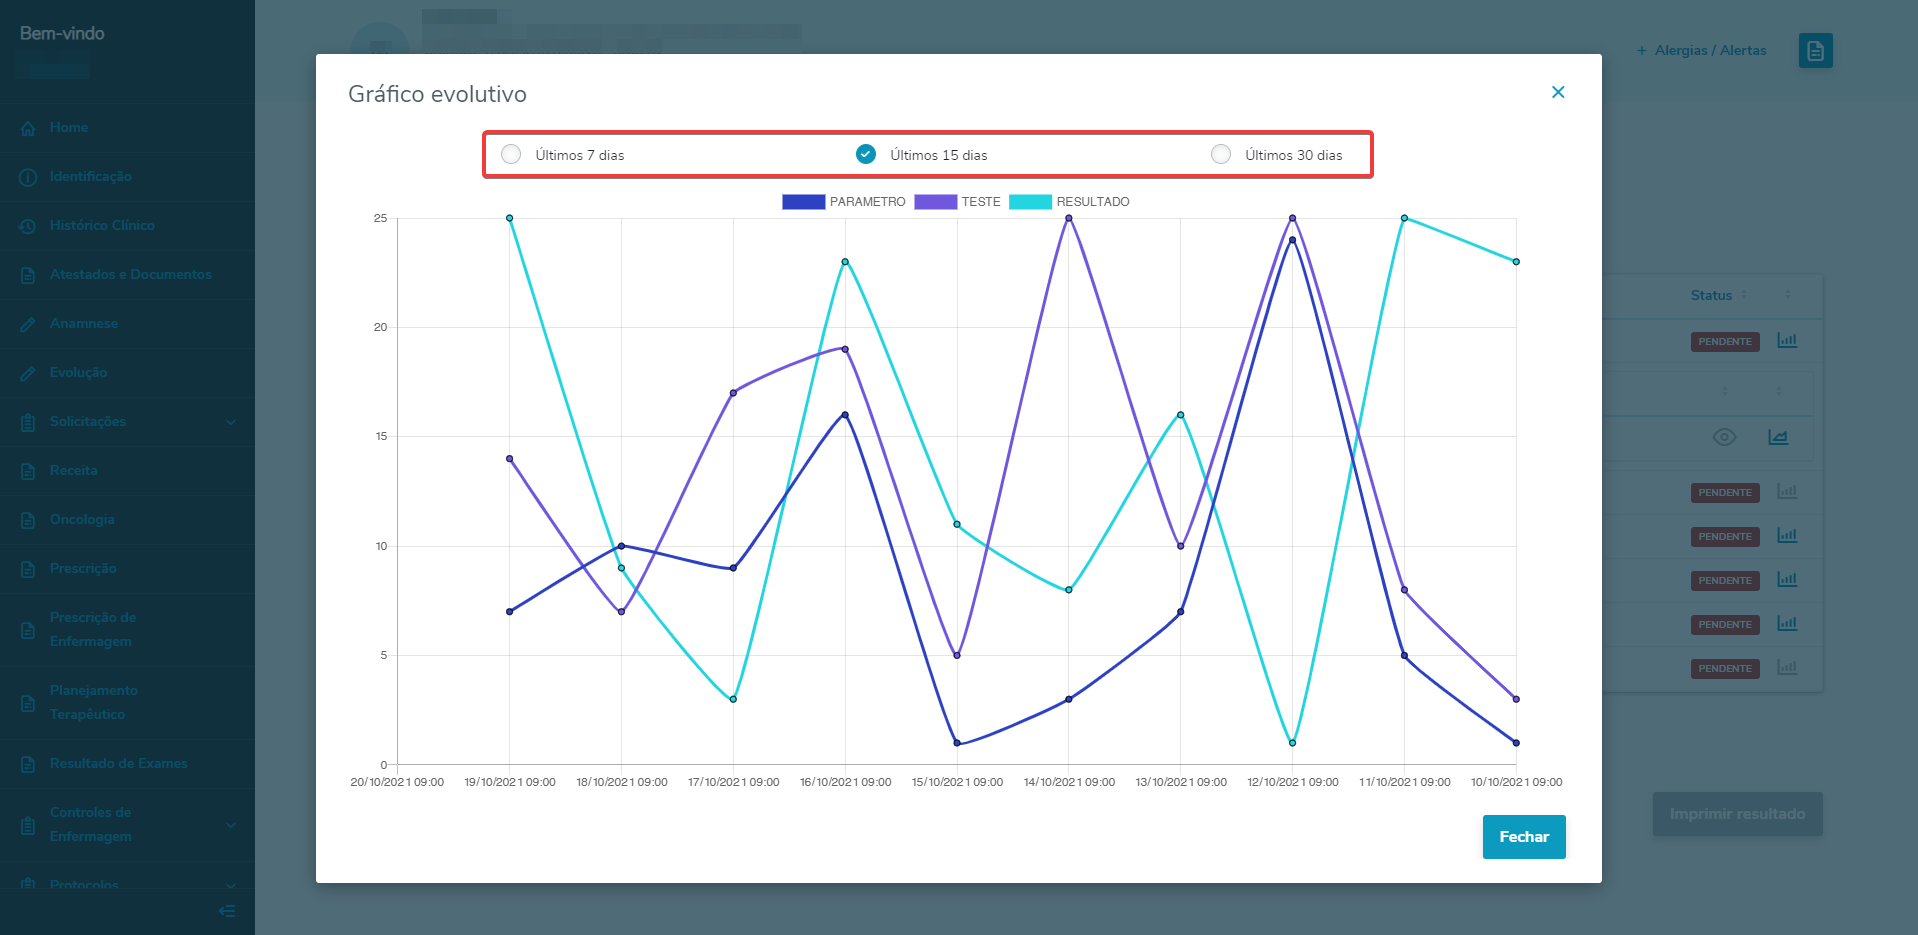
Task: Click Resultado de Exames sidebar icon
Action: pyautogui.click(x=28, y=764)
